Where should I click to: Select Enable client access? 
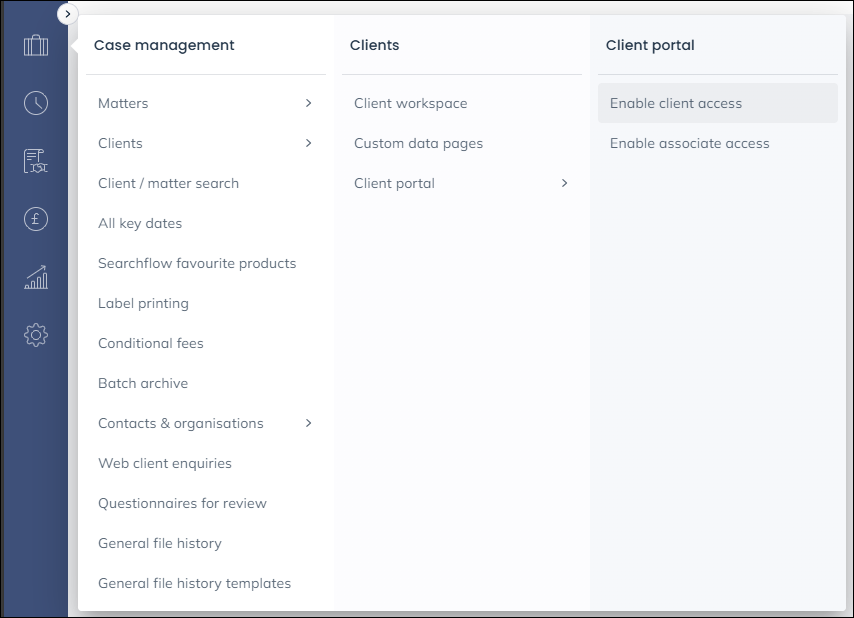676,103
